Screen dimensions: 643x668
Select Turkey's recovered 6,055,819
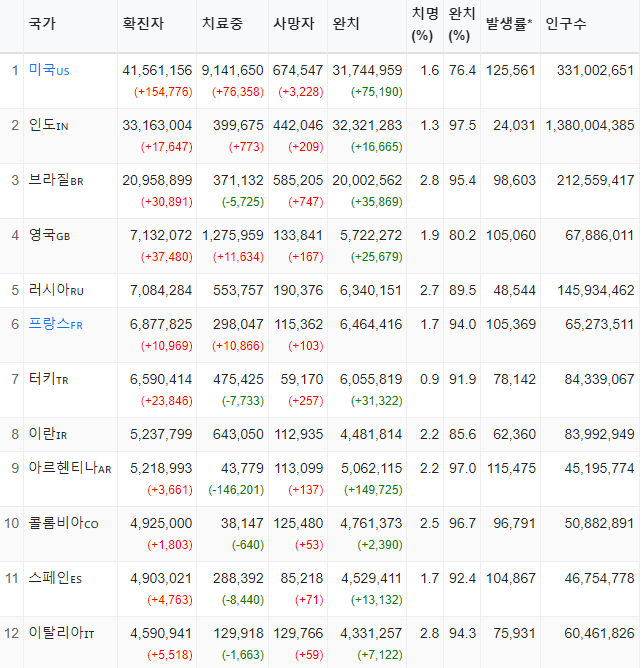(x=371, y=379)
